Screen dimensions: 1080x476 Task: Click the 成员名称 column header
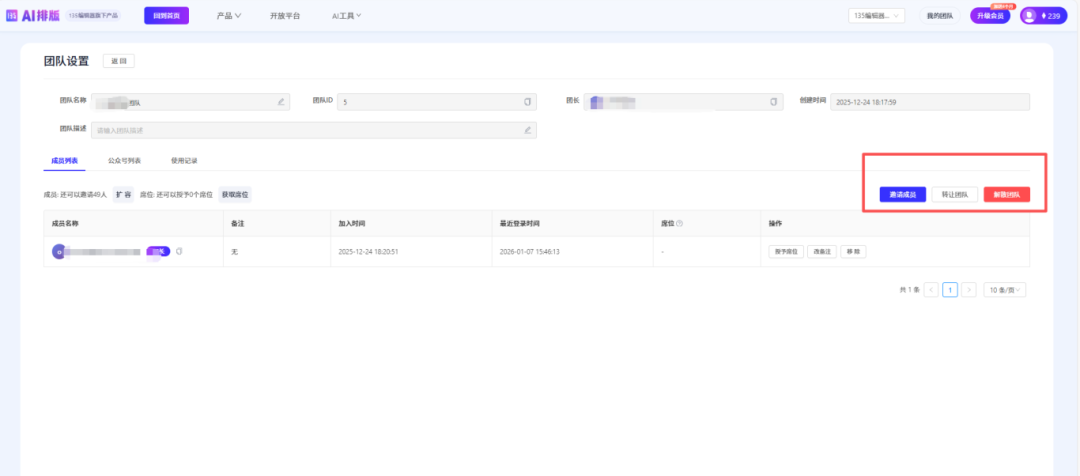pos(64,224)
